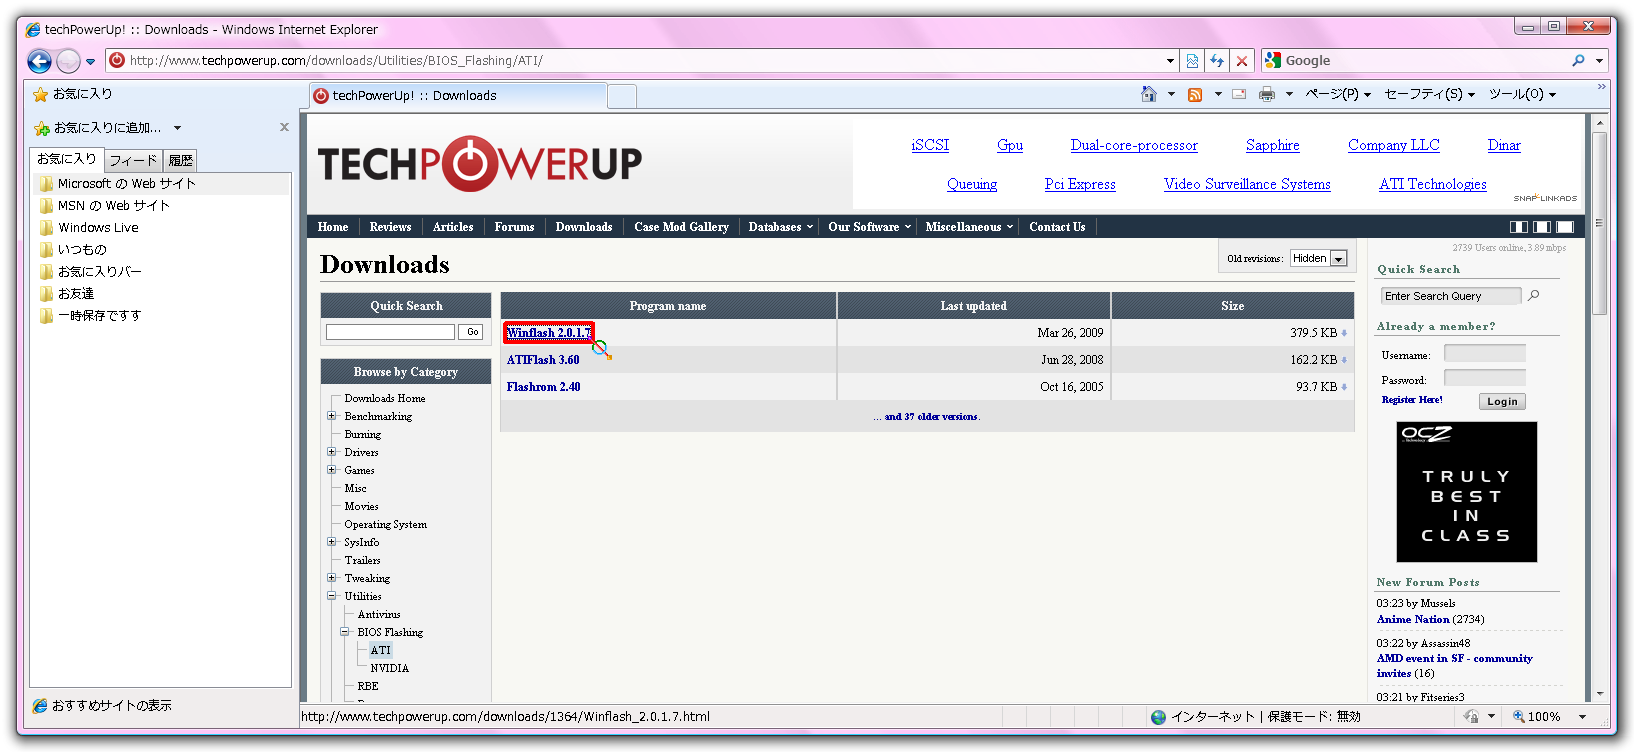Image resolution: width=1634 pixels, height=752 pixels.
Task: Click the download arrow next to 93.7 KB
Action: (1344, 387)
